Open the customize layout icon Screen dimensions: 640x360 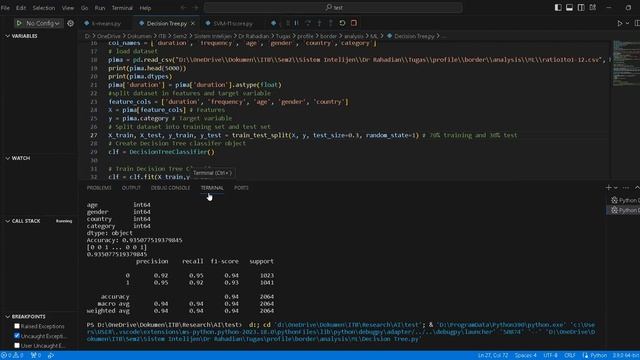[x=593, y=7]
